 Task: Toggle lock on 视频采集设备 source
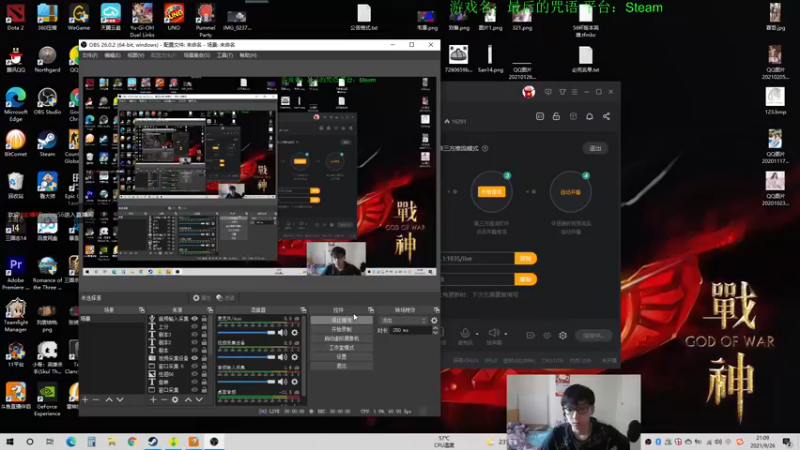pyautogui.click(x=204, y=358)
